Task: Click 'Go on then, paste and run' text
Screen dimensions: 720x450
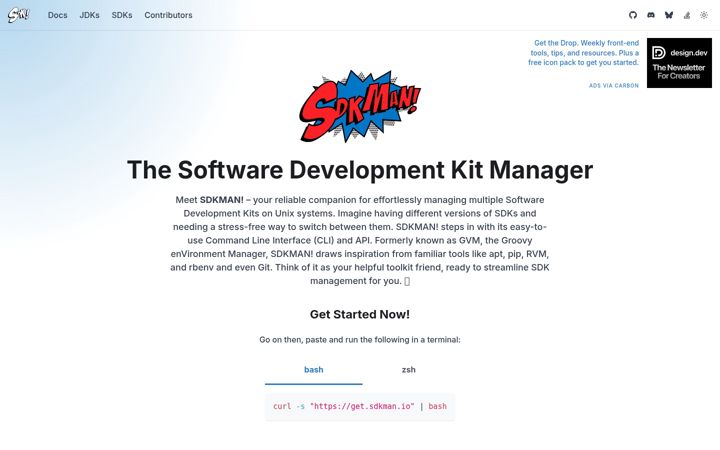Action: pyautogui.click(x=360, y=340)
